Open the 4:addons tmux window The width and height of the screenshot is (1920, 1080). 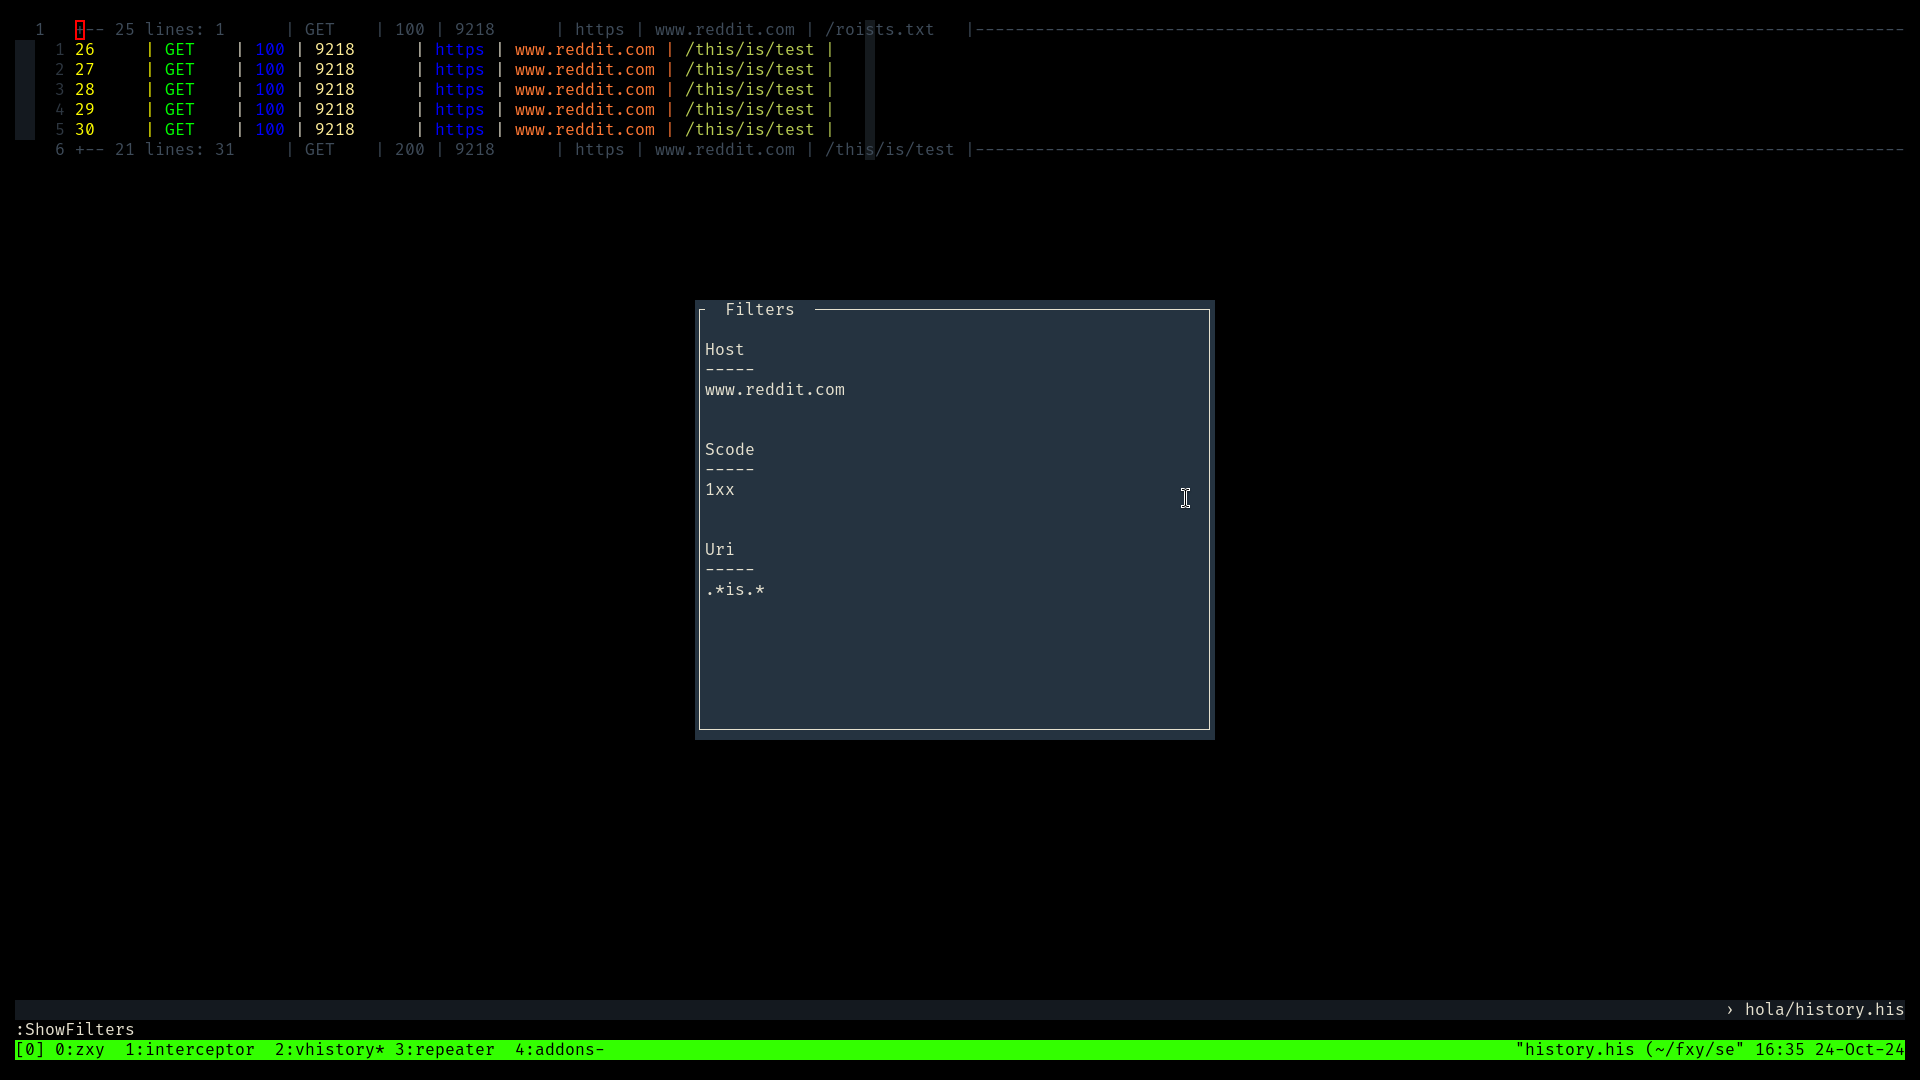[558, 1050]
